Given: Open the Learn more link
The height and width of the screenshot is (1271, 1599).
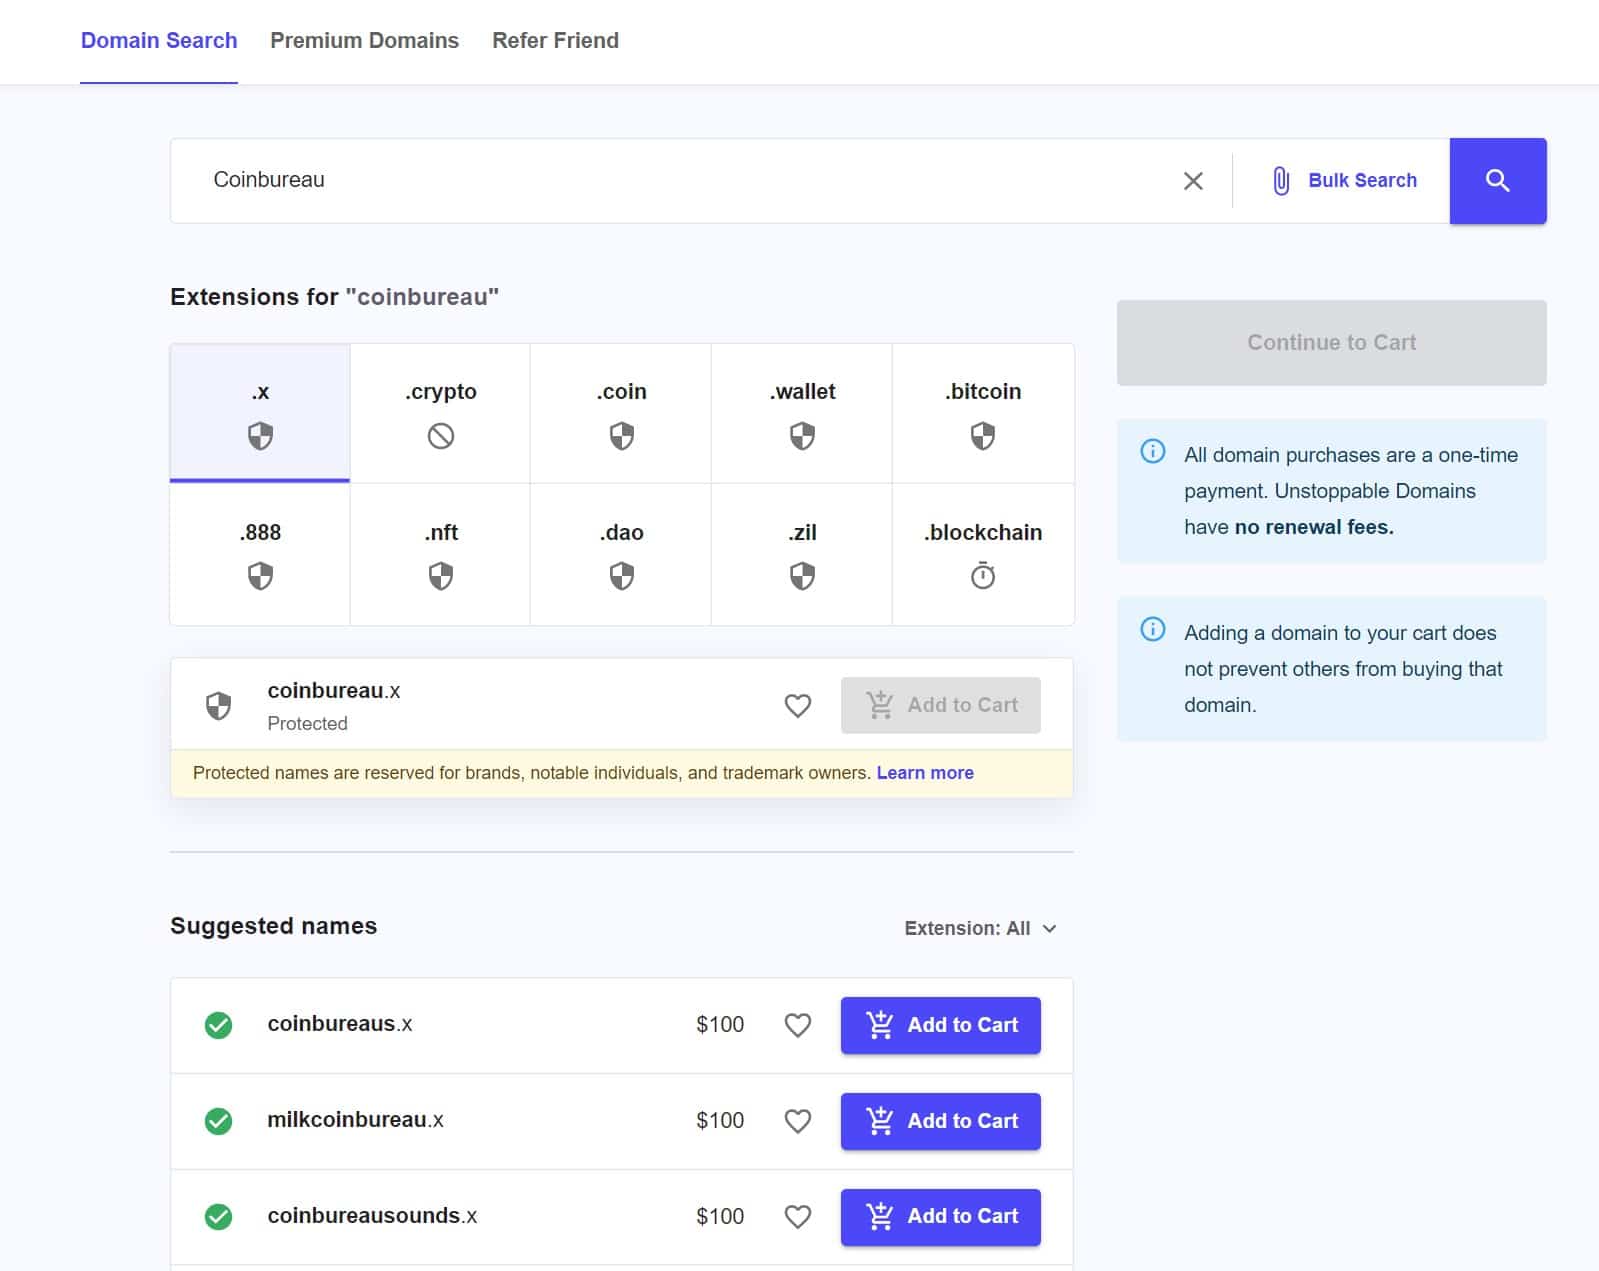Looking at the screenshot, I should click(924, 773).
